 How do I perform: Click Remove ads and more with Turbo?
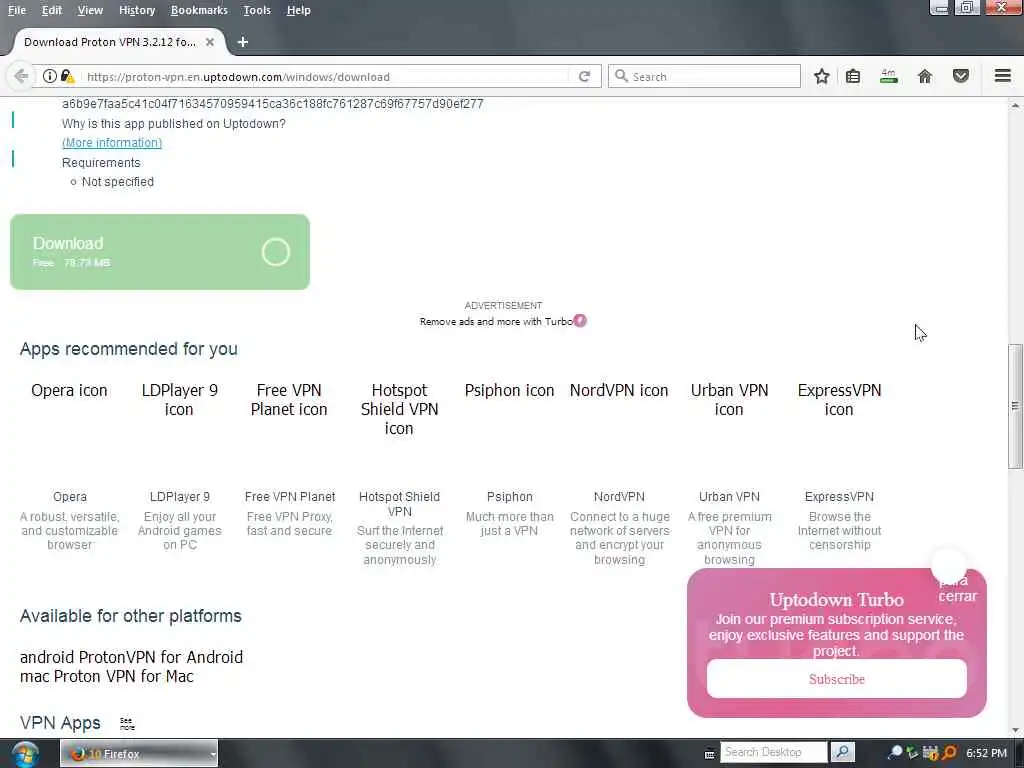pyautogui.click(x=496, y=321)
